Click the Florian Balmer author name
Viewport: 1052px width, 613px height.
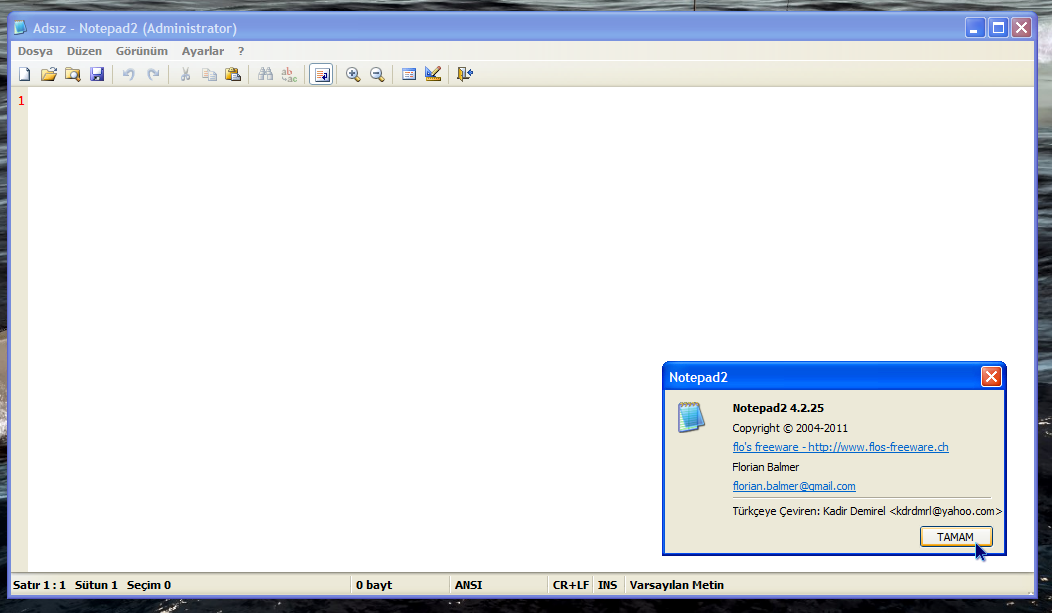pyautogui.click(x=766, y=467)
